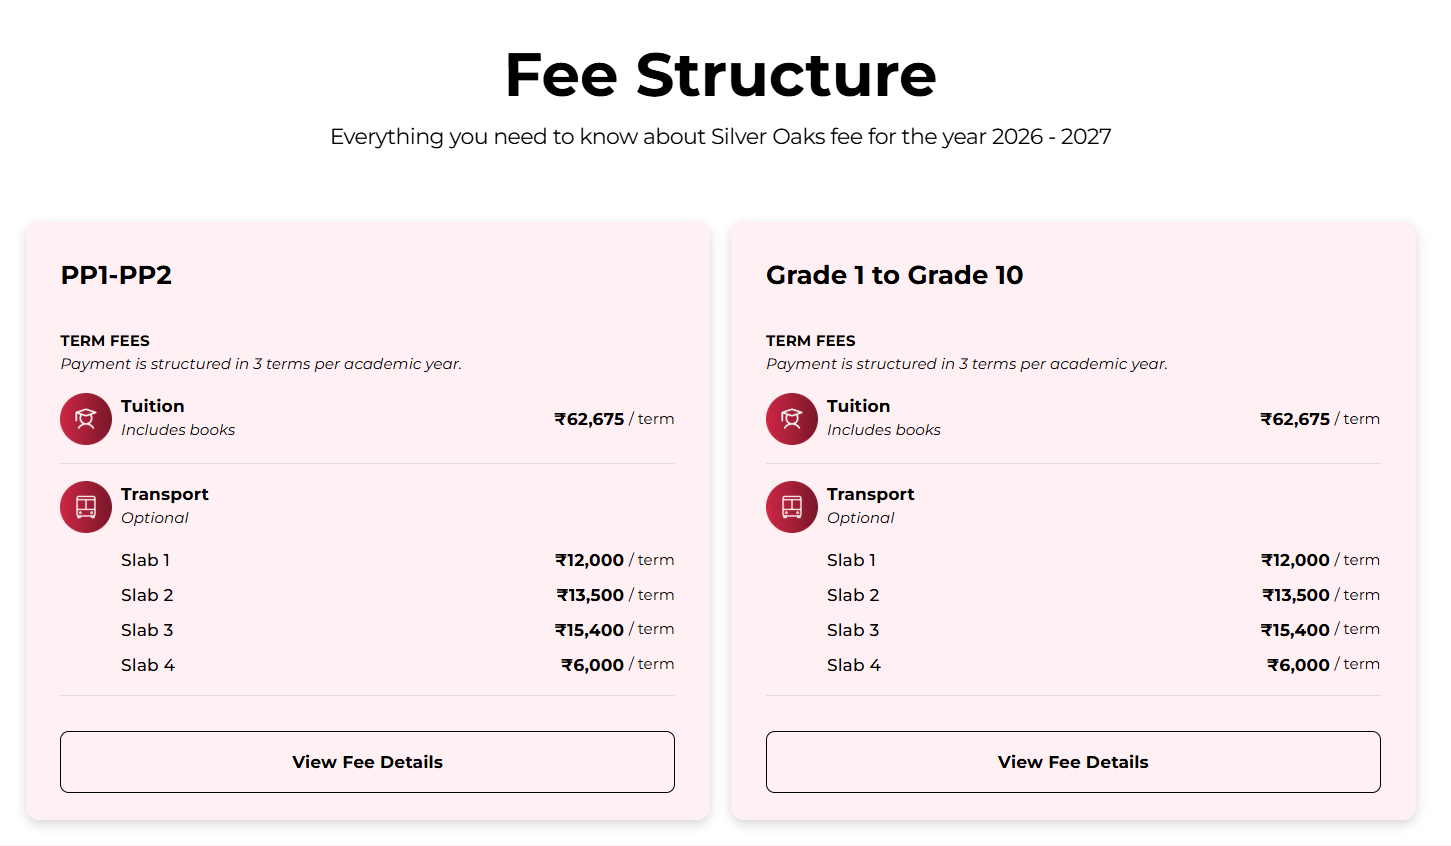Select the Grade 1 to Grade 10 heading

click(894, 274)
